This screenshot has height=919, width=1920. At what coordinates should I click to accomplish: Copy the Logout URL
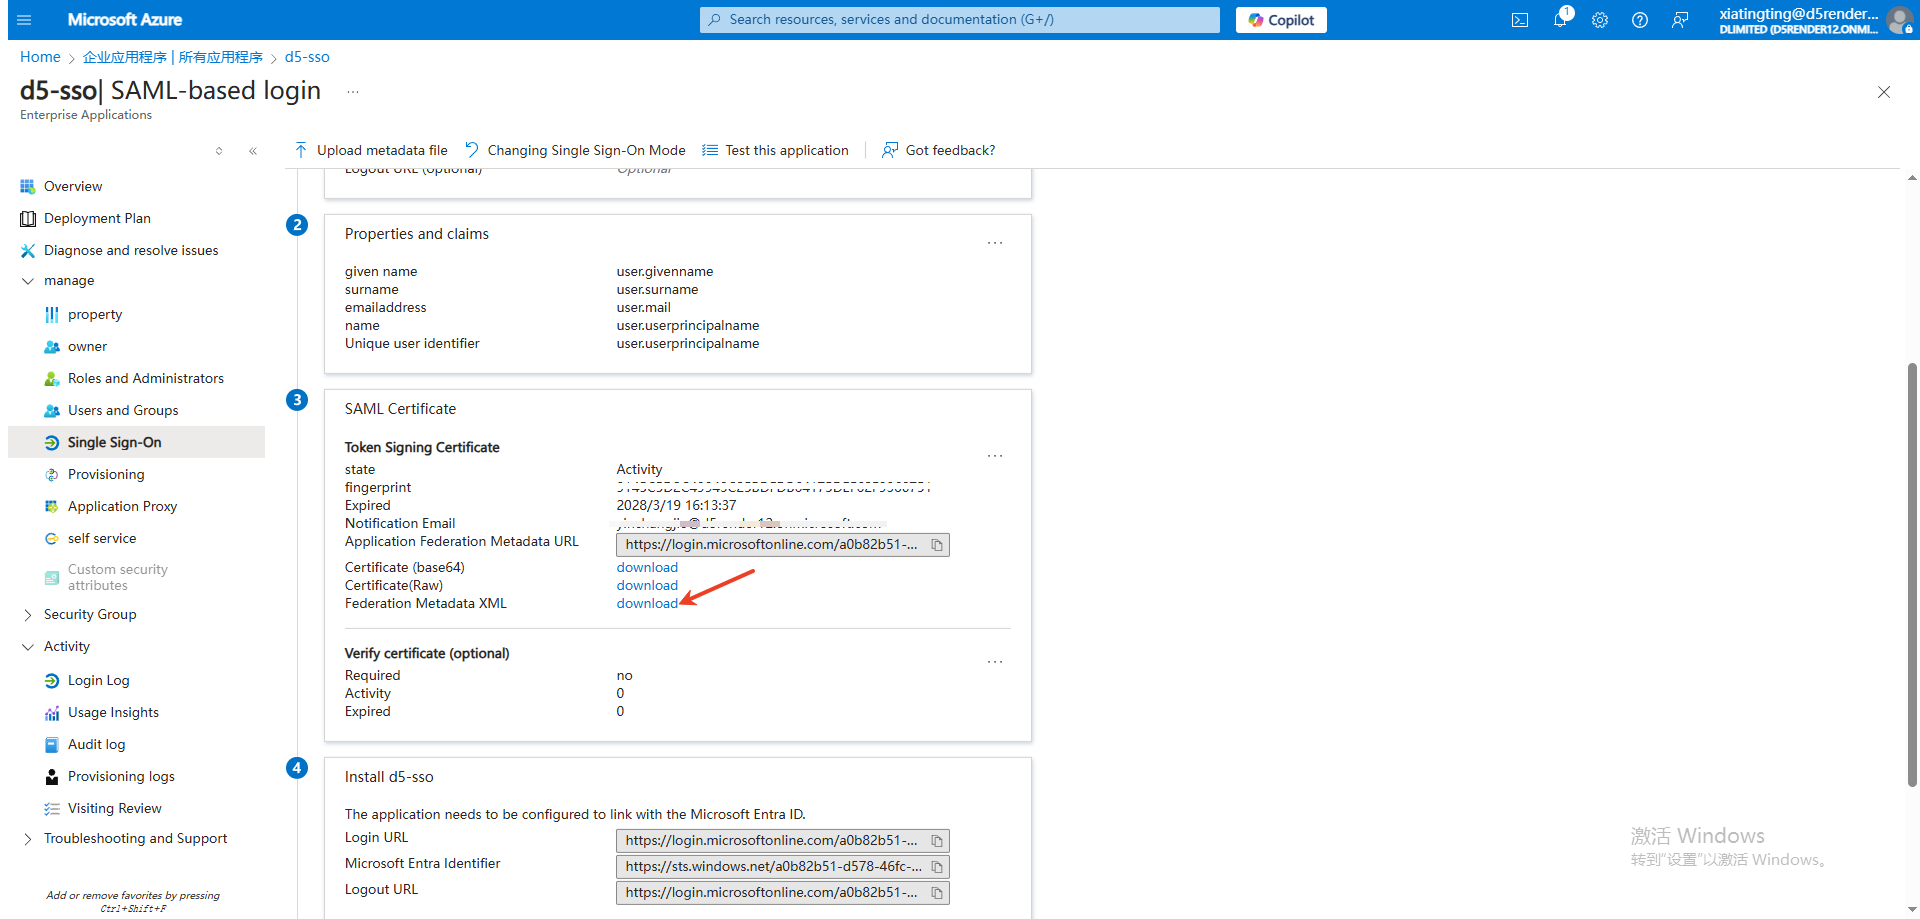click(937, 893)
